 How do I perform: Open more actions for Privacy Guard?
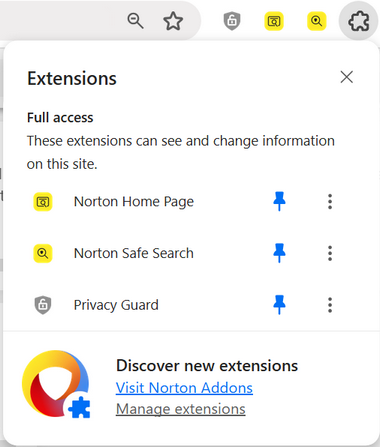pyautogui.click(x=330, y=305)
